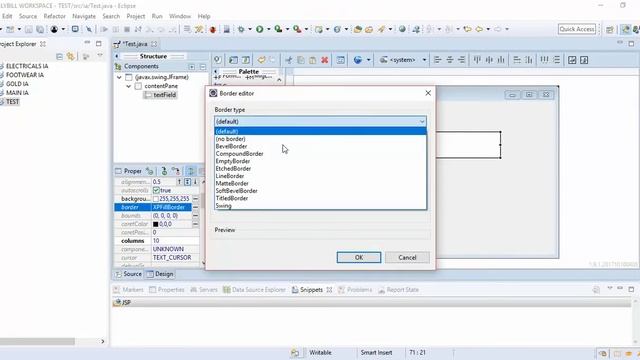
Task: Open the Data Source Explorer tab
Action: point(254,290)
